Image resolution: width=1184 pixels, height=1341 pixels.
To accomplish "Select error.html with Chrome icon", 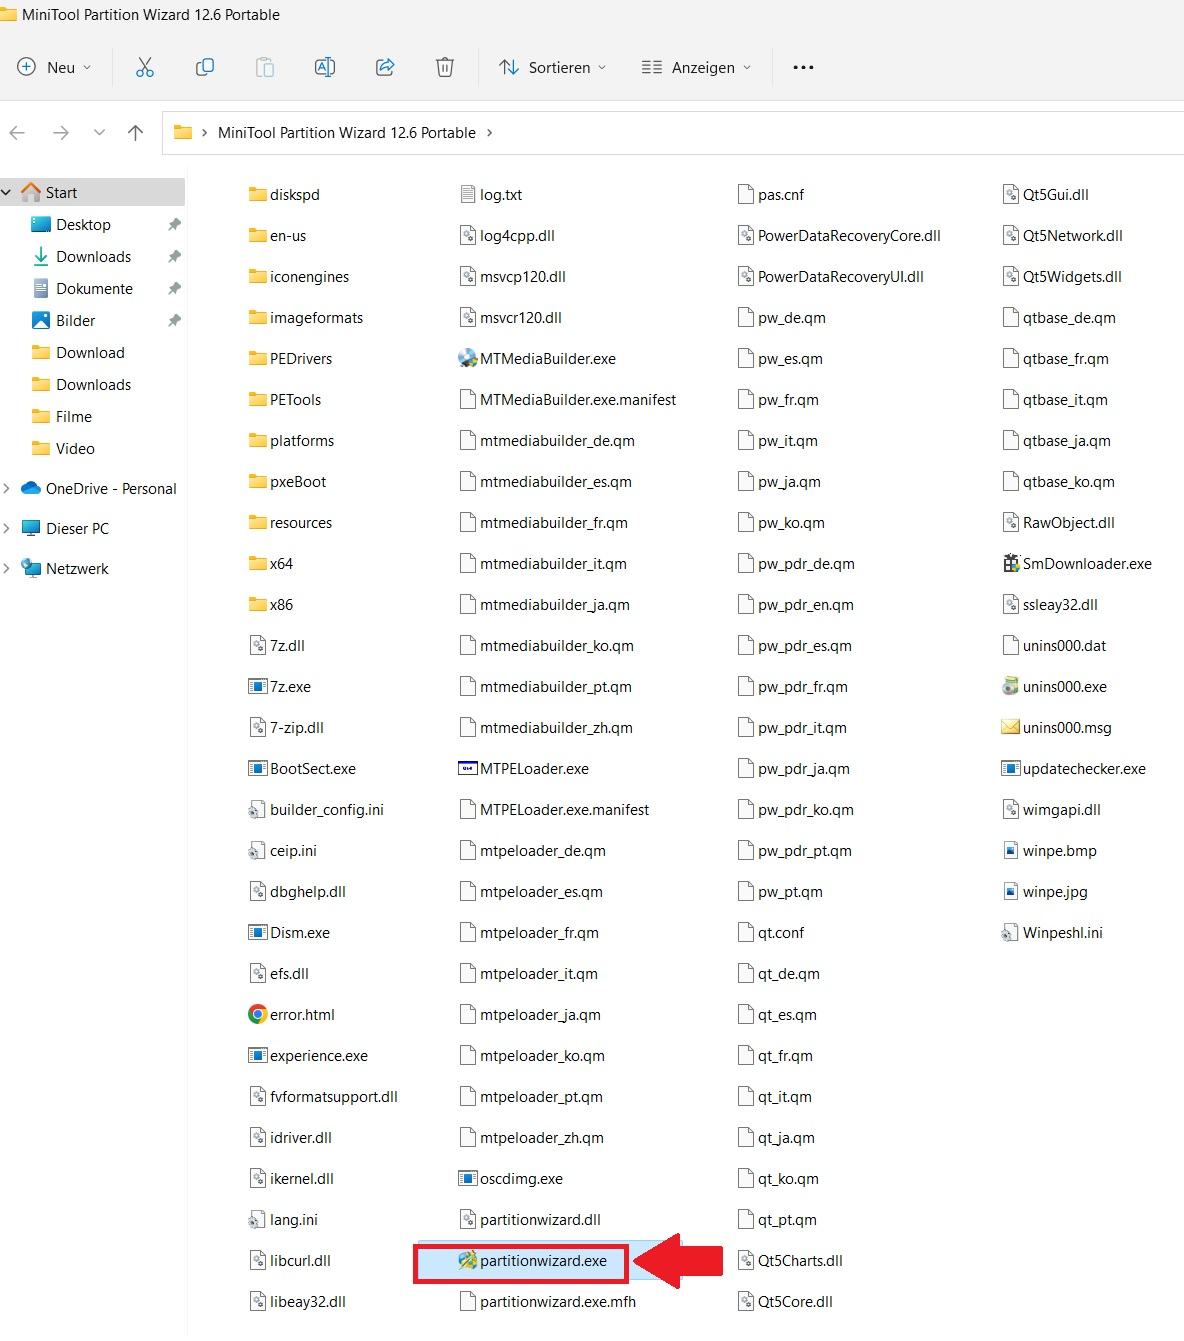I will tap(291, 1014).
